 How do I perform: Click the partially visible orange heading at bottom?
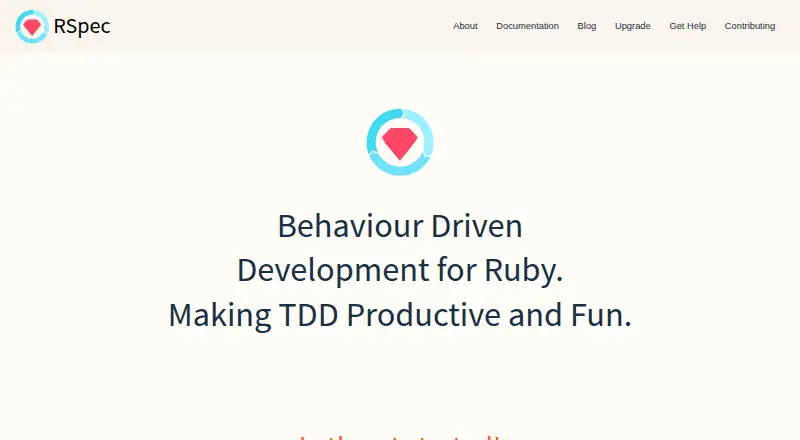400,437
